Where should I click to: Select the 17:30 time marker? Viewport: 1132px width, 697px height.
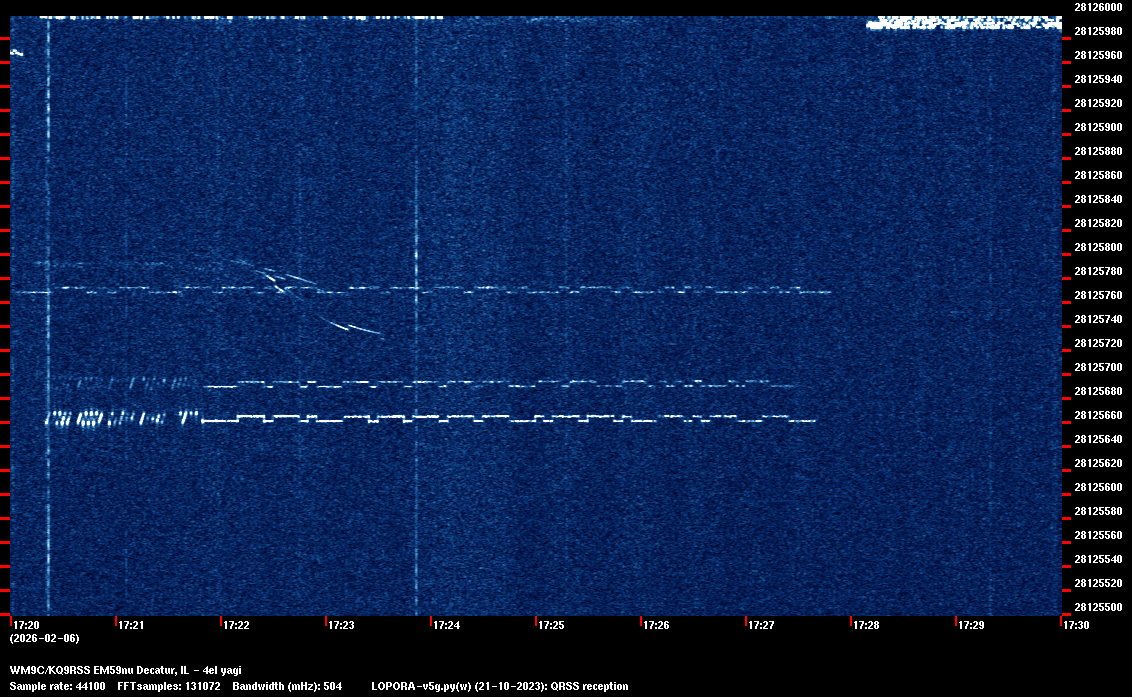click(1076, 626)
